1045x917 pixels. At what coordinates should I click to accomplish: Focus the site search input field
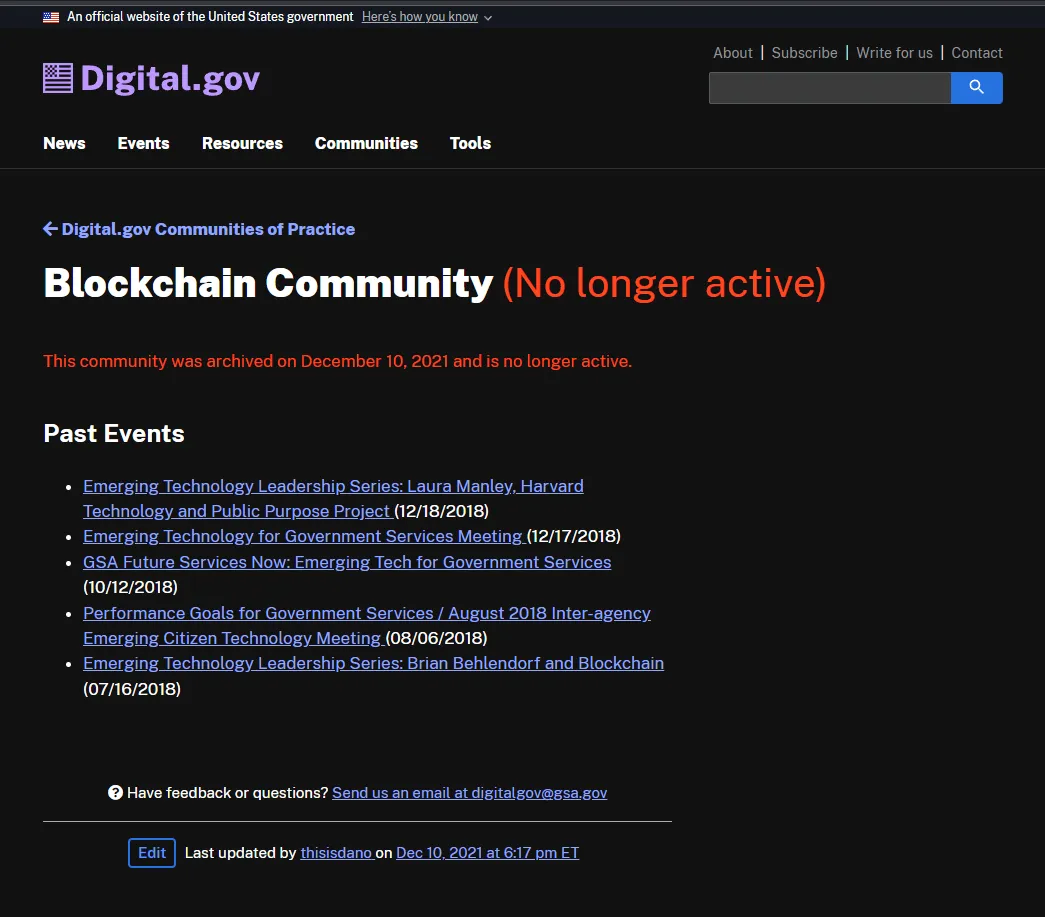coord(830,87)
